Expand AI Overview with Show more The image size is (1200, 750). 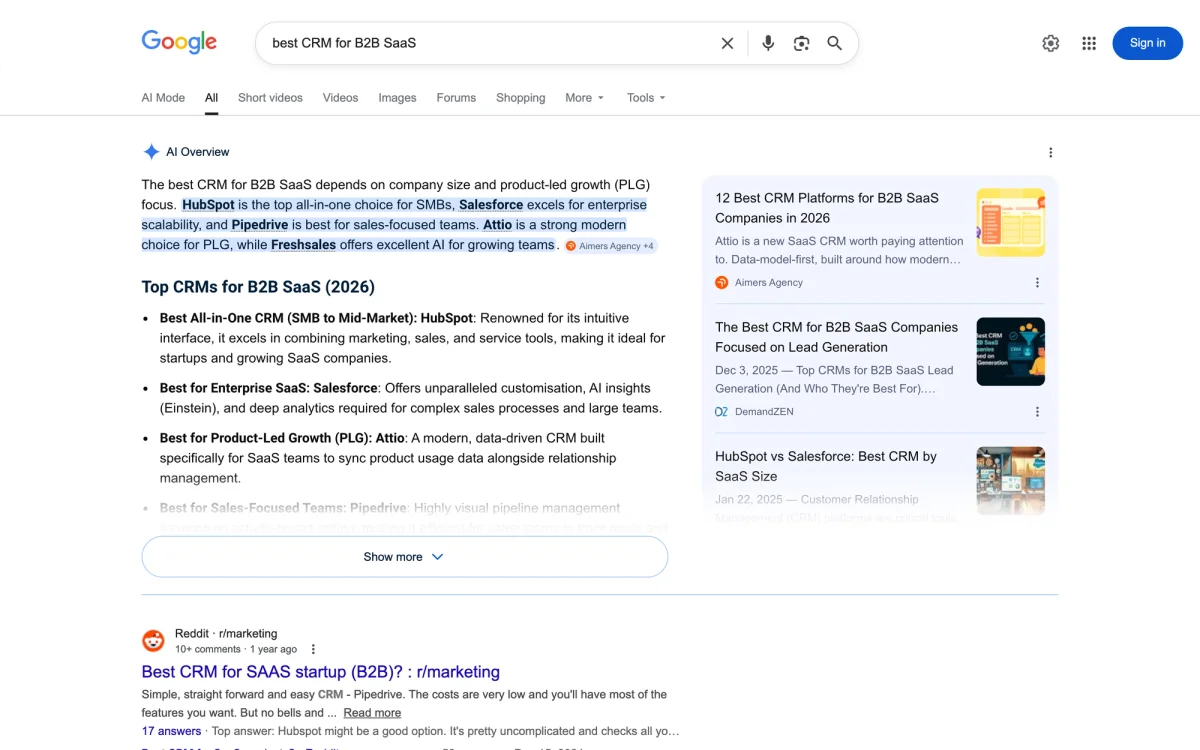(404, 557)
